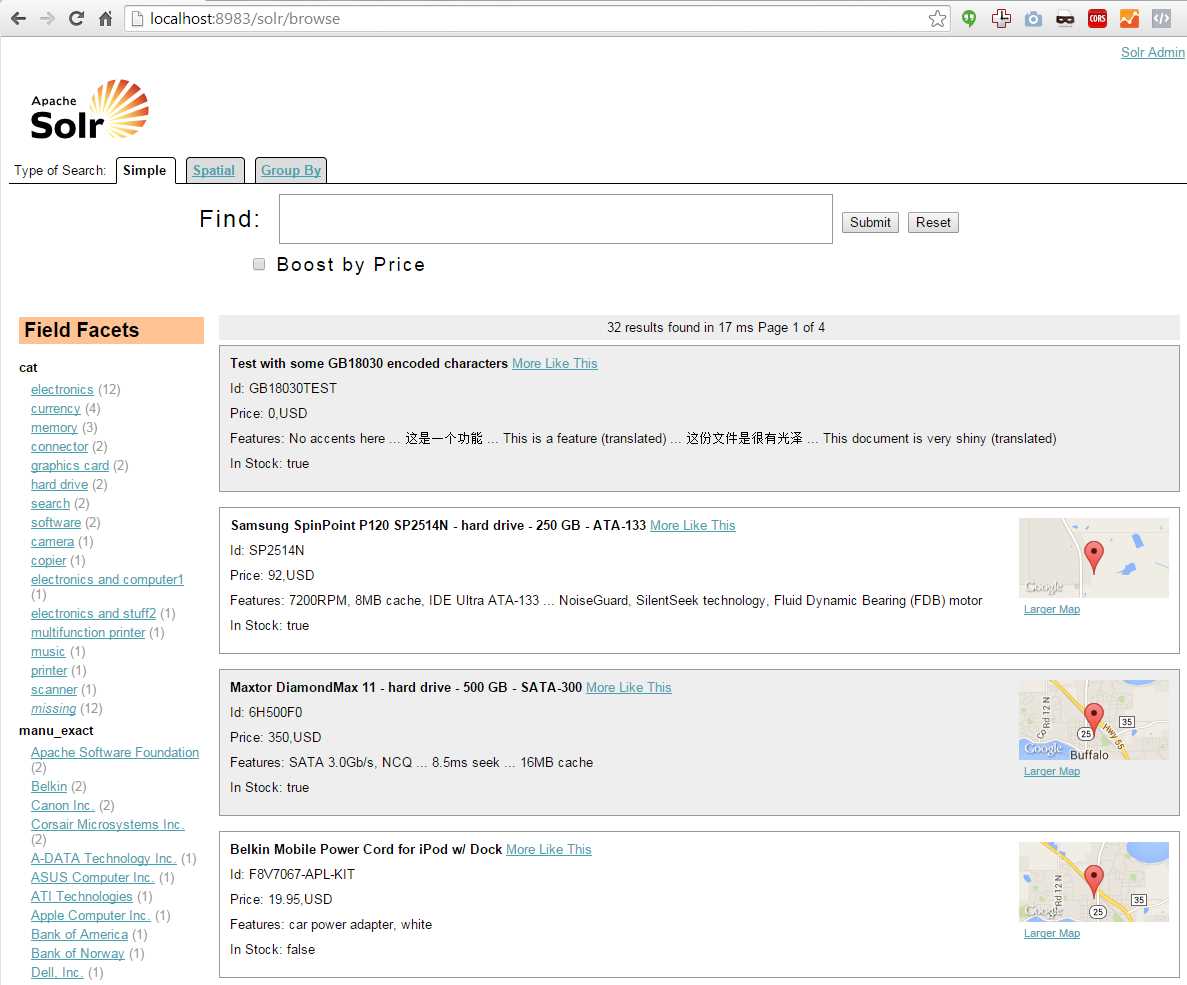
Task: Switch to the Group By tab
Action: point(291,170)
